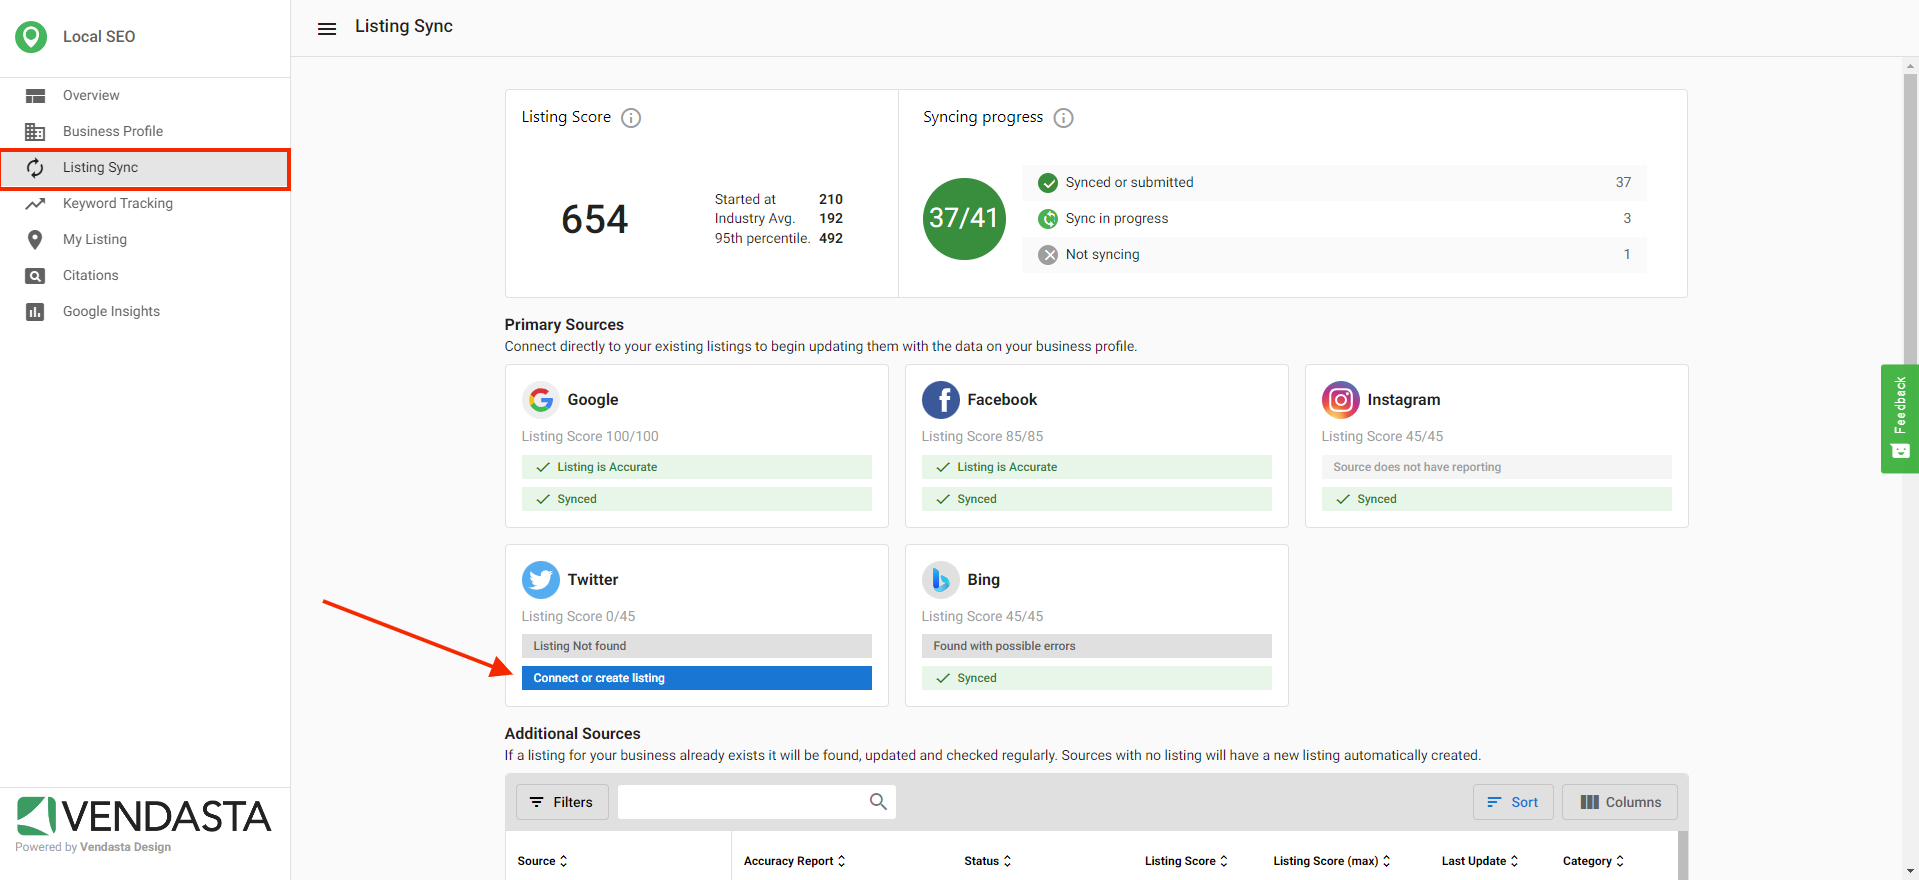
Task: Click 'Listing Score 0/45' Twitter text
Action: (578, 617)
